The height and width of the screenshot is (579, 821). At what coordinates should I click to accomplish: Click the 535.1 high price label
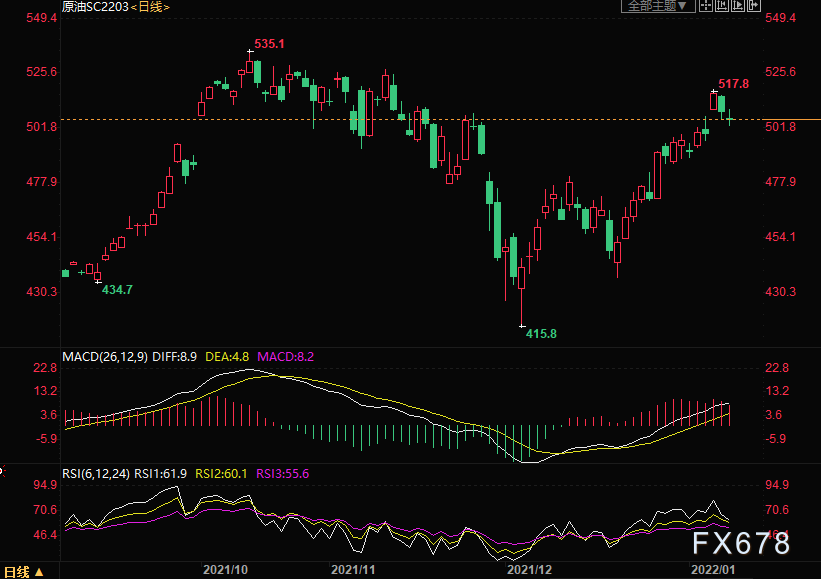tap(270, 44)
